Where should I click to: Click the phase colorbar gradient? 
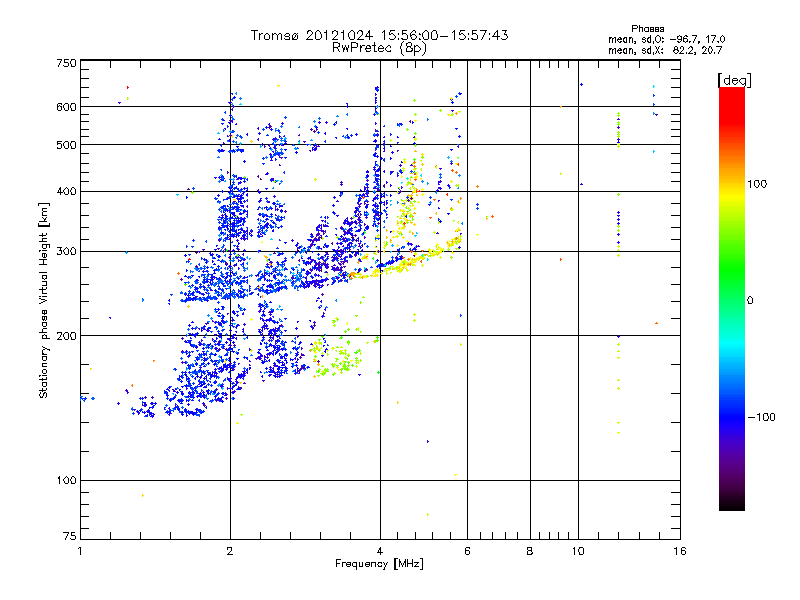(732, 298)
